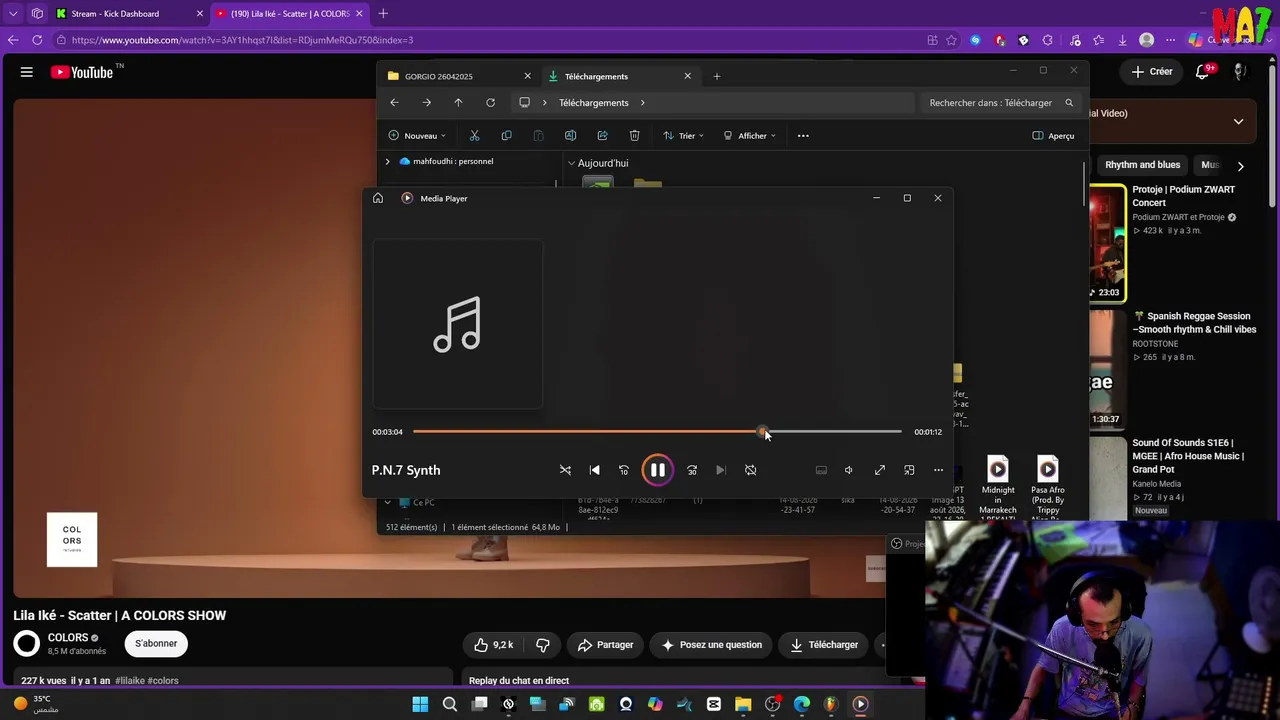Image resolution: width=1280 pixels, height=720 pixels.
Task: Share the video with Partager
Action: pos(605,645)
